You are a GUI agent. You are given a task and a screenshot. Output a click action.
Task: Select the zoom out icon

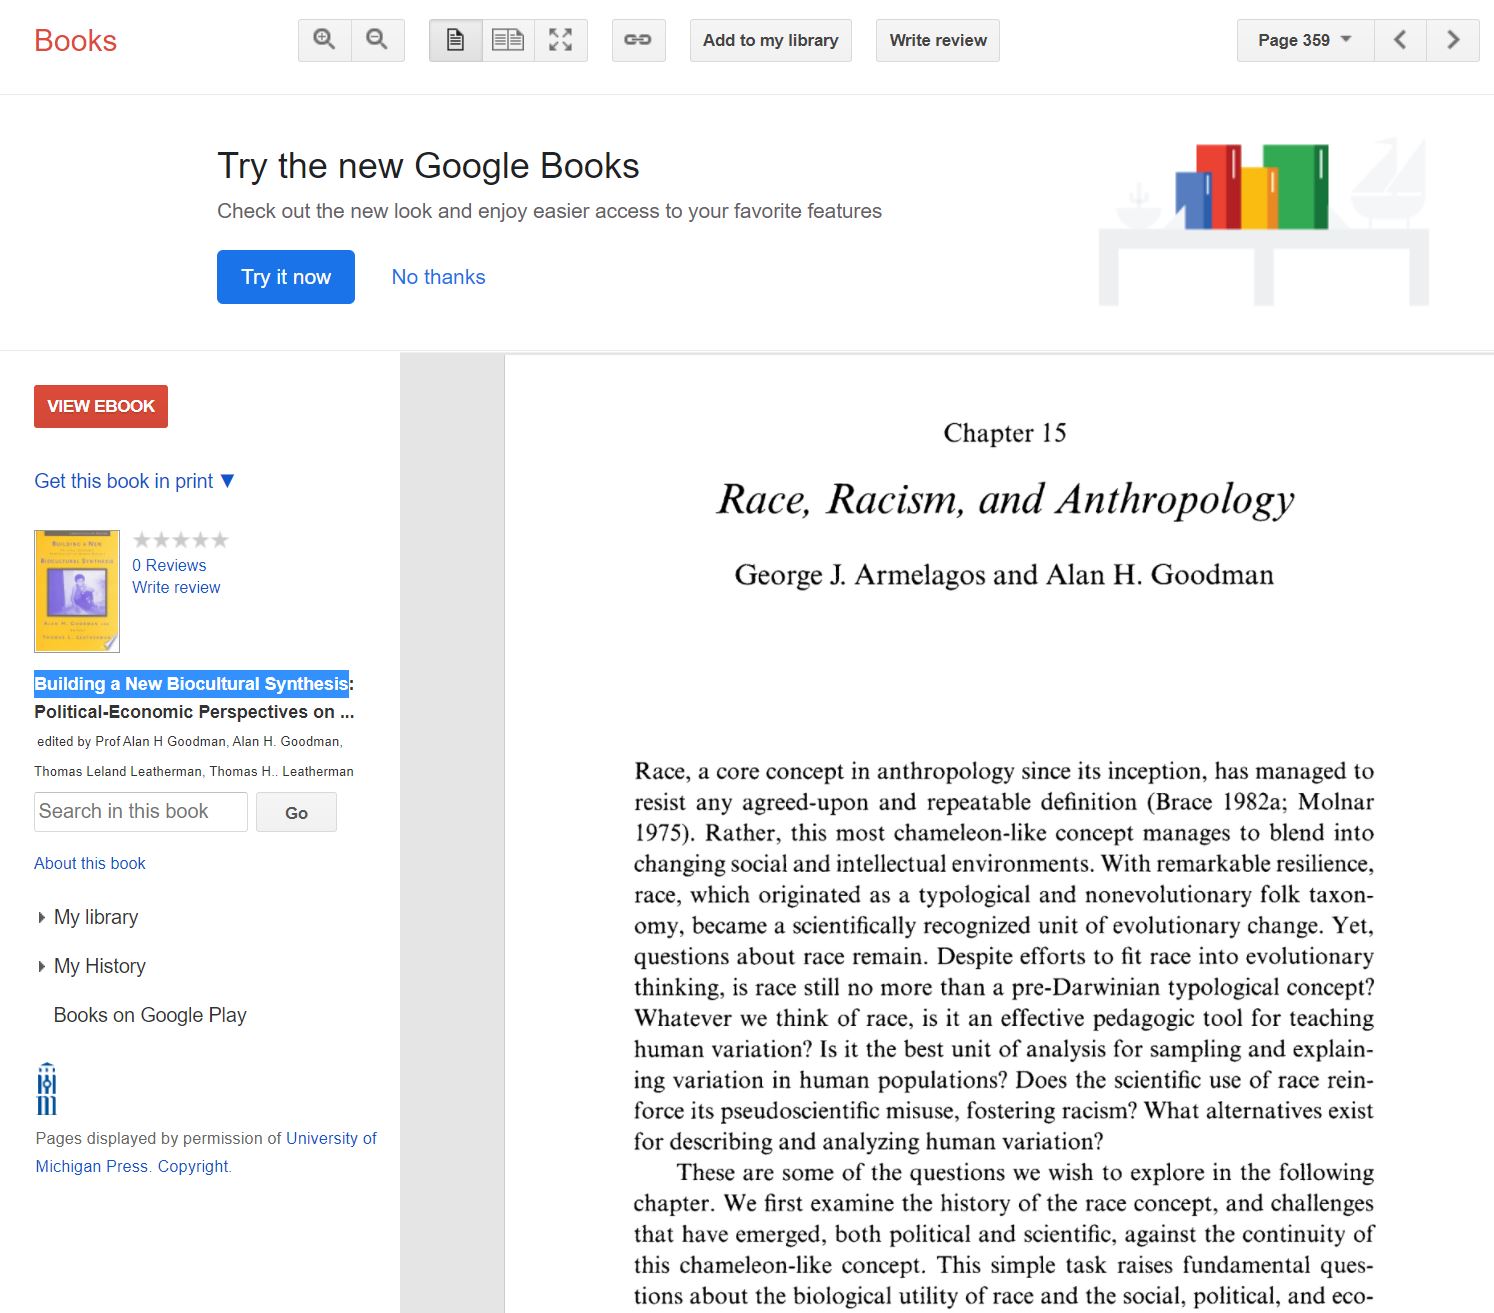(377, 40)
